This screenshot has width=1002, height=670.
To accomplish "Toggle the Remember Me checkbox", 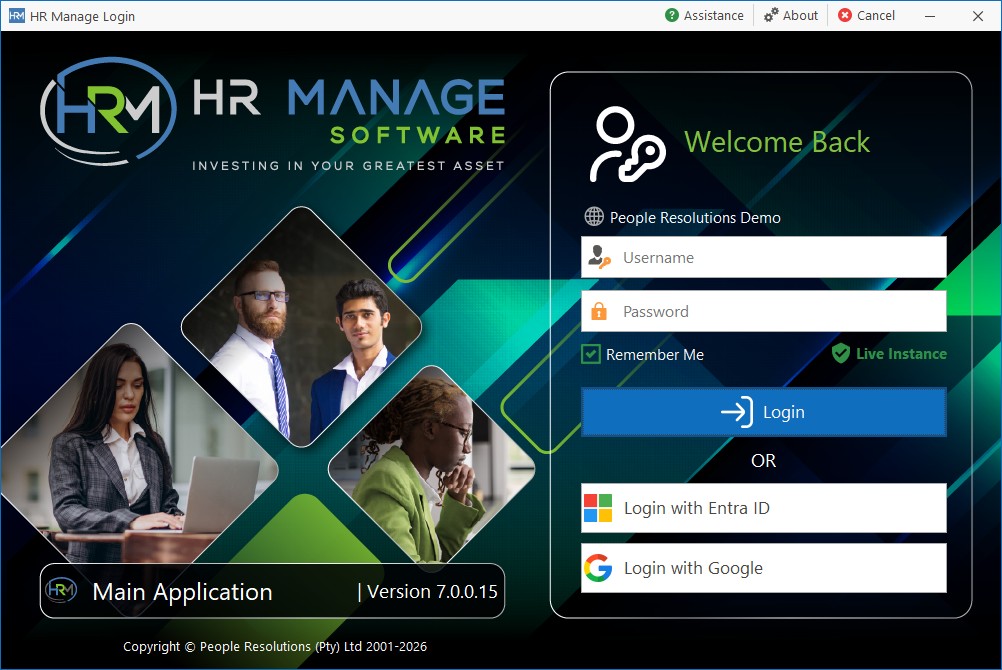I will pyautogui.click(x=591, y=354).
